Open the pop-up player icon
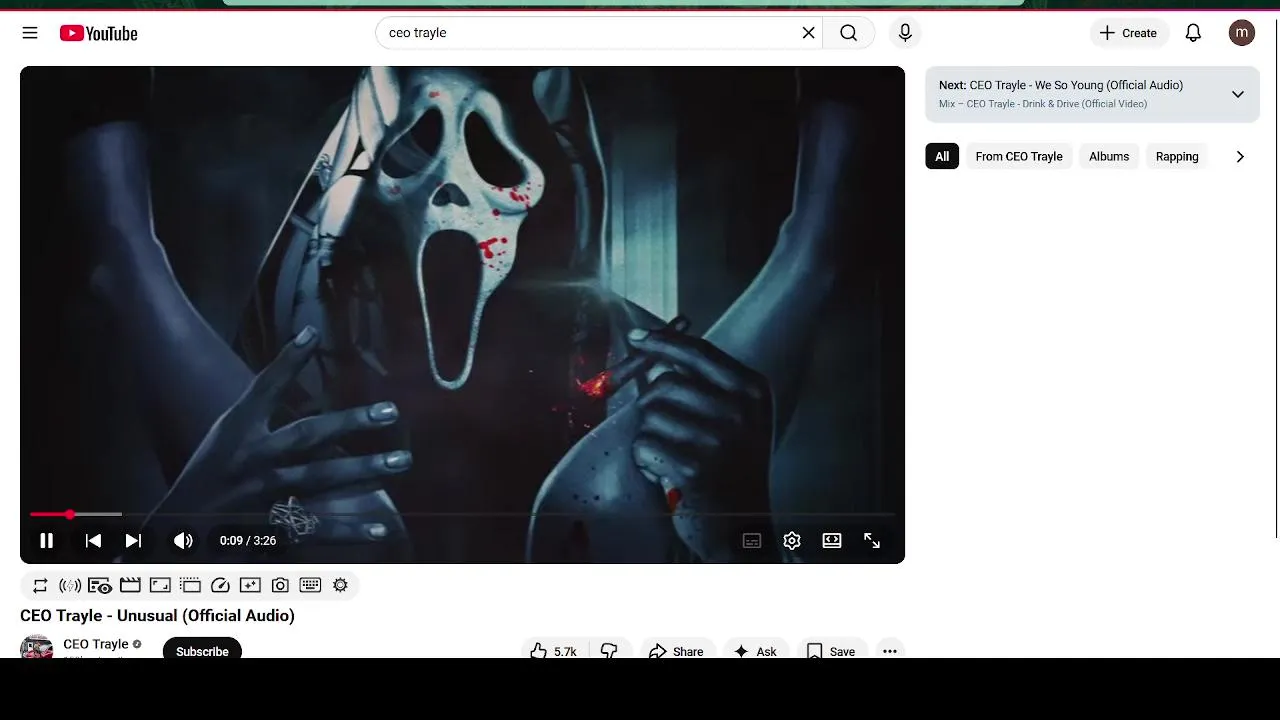Screen dimensions: 1280x720 (190, 585)
